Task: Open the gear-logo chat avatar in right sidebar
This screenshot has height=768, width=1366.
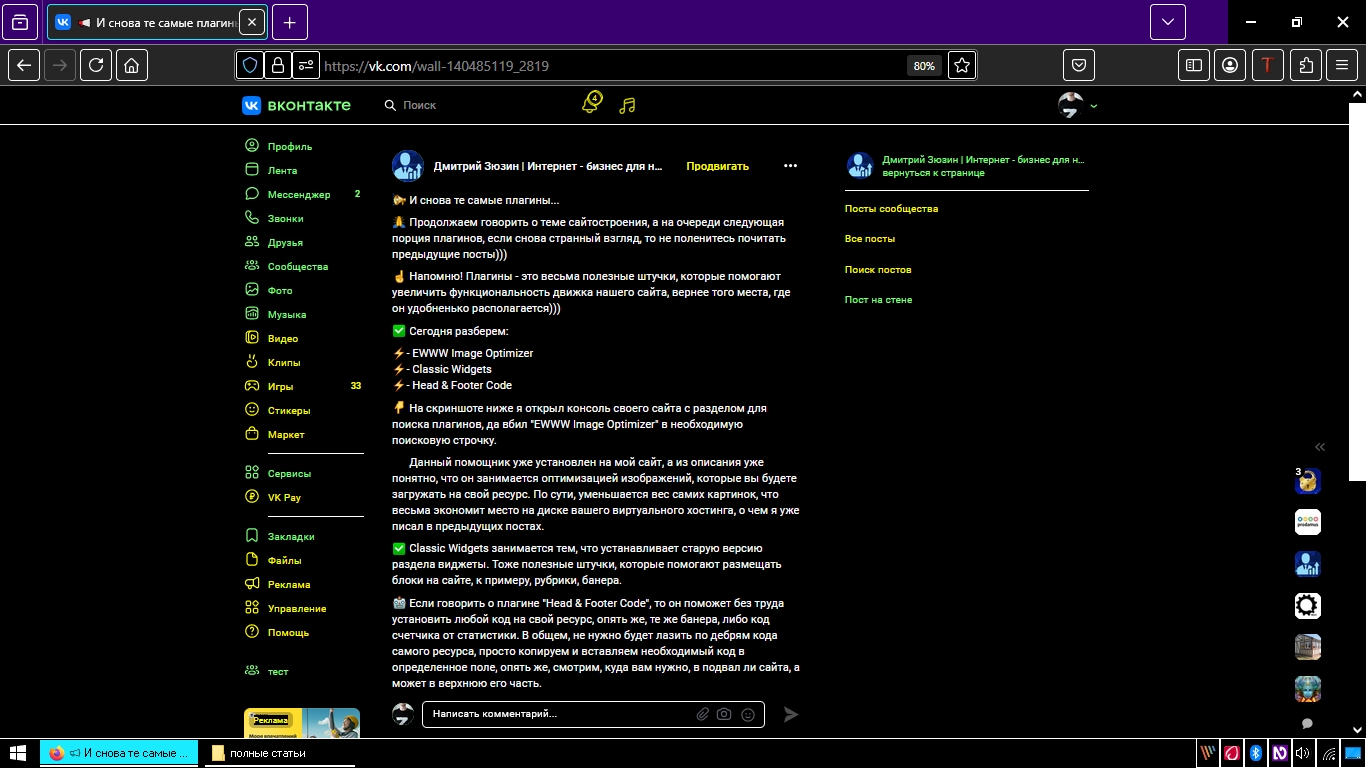Action: (x=1307, y=605)
